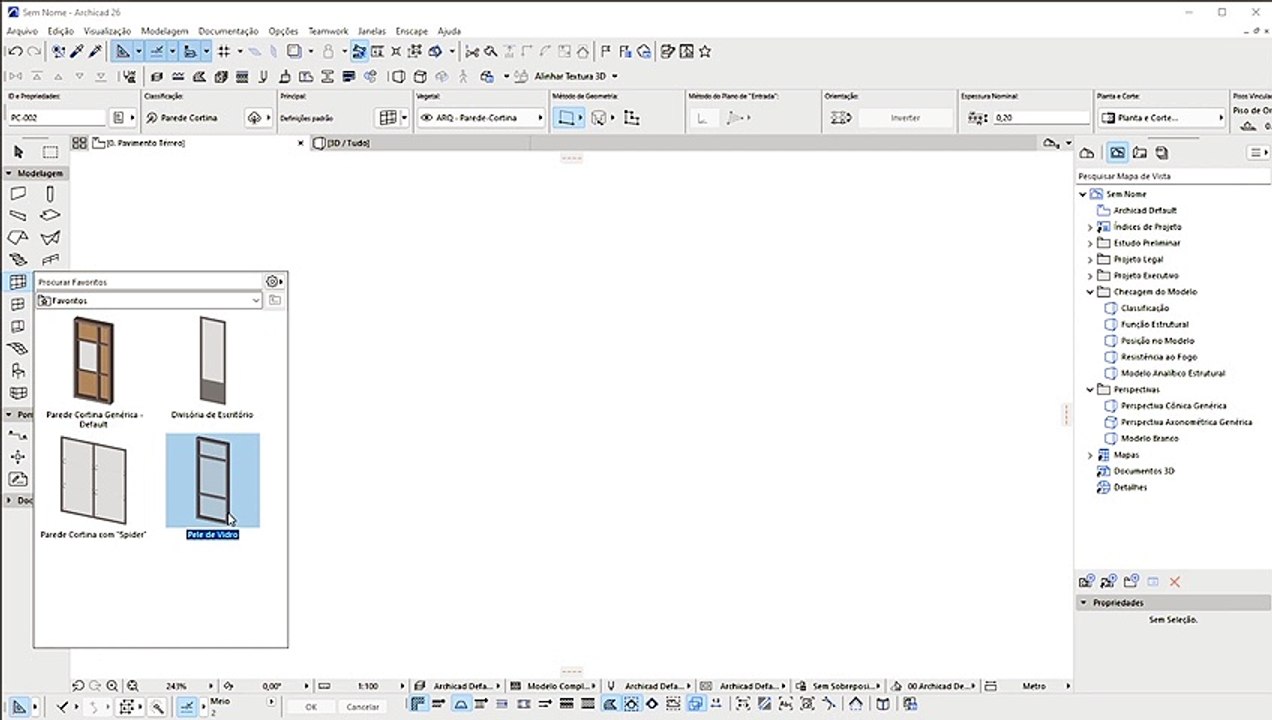This screenshot has height=720, width=1272.
Task: Select the Window tool in toolbox
Action: point(18,305)
